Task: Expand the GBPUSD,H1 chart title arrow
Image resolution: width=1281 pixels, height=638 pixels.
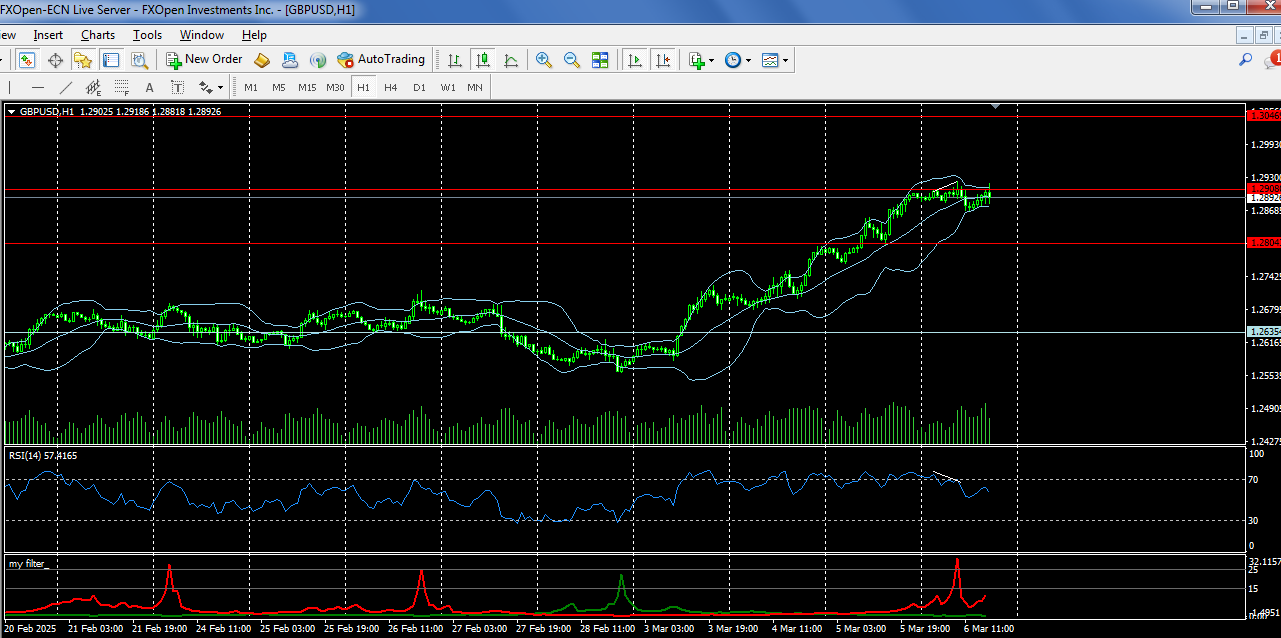Action: coord(11,111)
